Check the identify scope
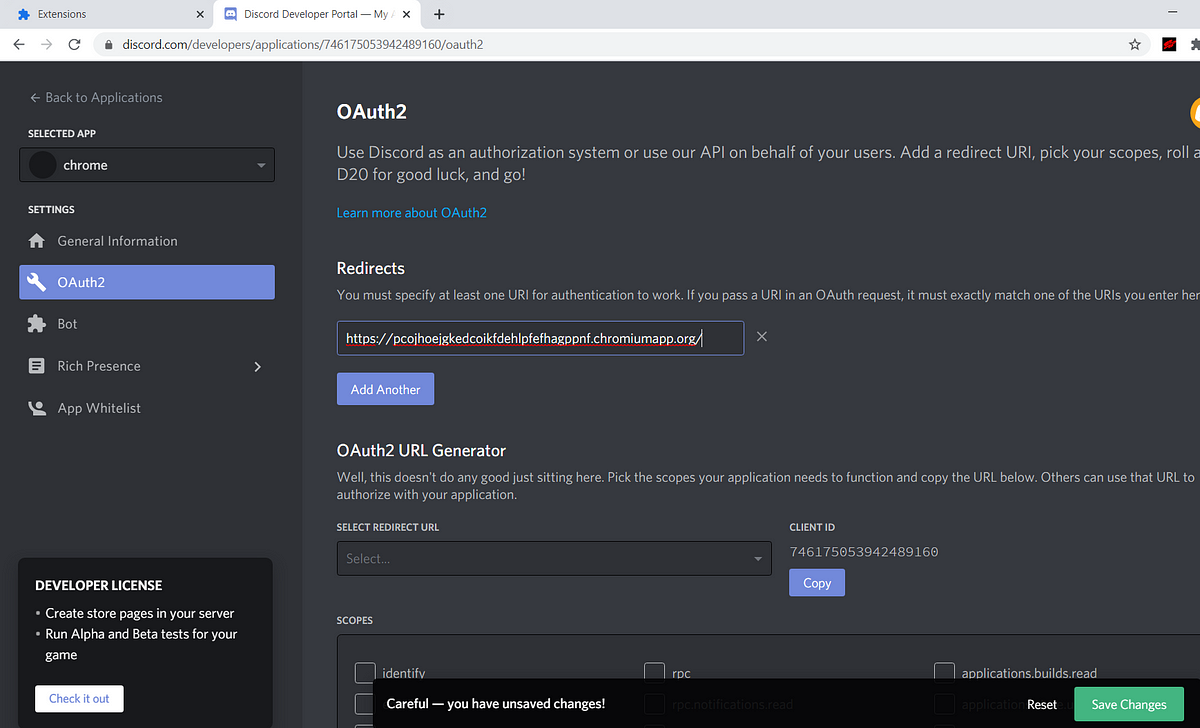This screenshot has width=1200, height=728. click(x=365, y=673)
